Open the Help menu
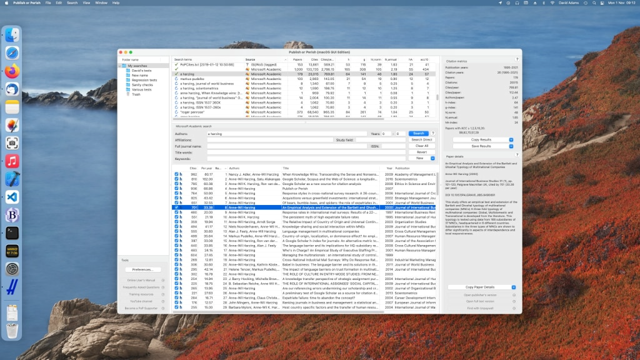Image resolution: width=640 pixels, height=360 pixels. coord(116,3)
